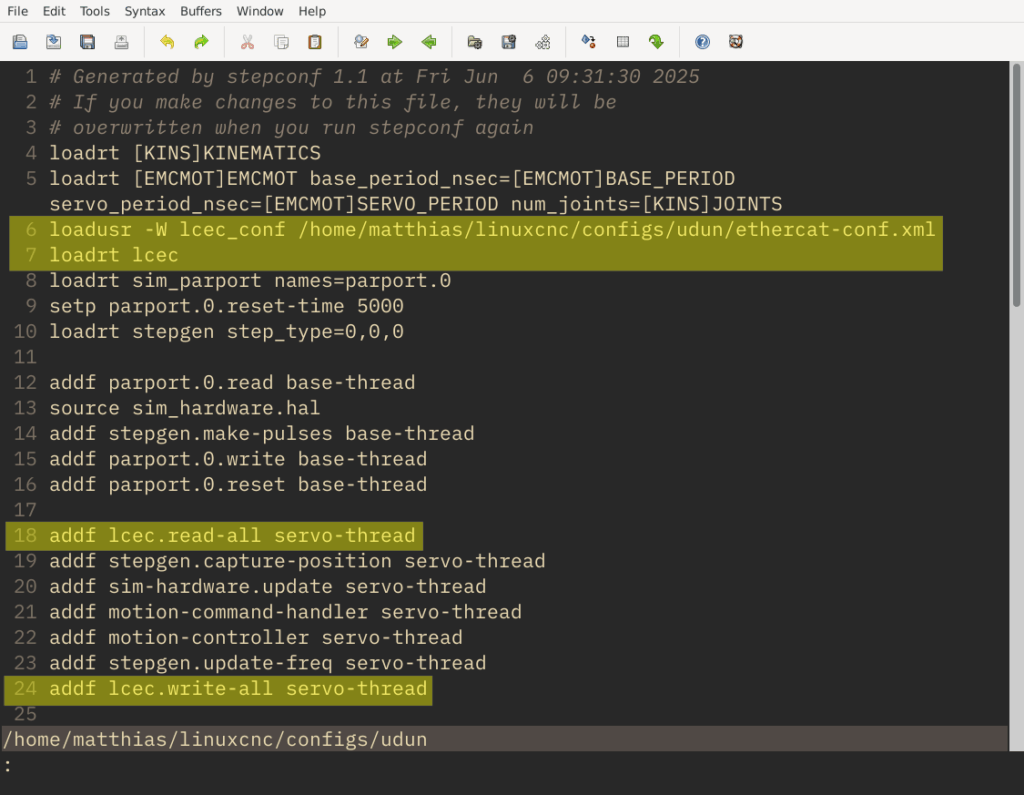Viewport: 1024px width, 795px height.
Task: Click line number 11 empty line
Action: [x=25, y=357]
